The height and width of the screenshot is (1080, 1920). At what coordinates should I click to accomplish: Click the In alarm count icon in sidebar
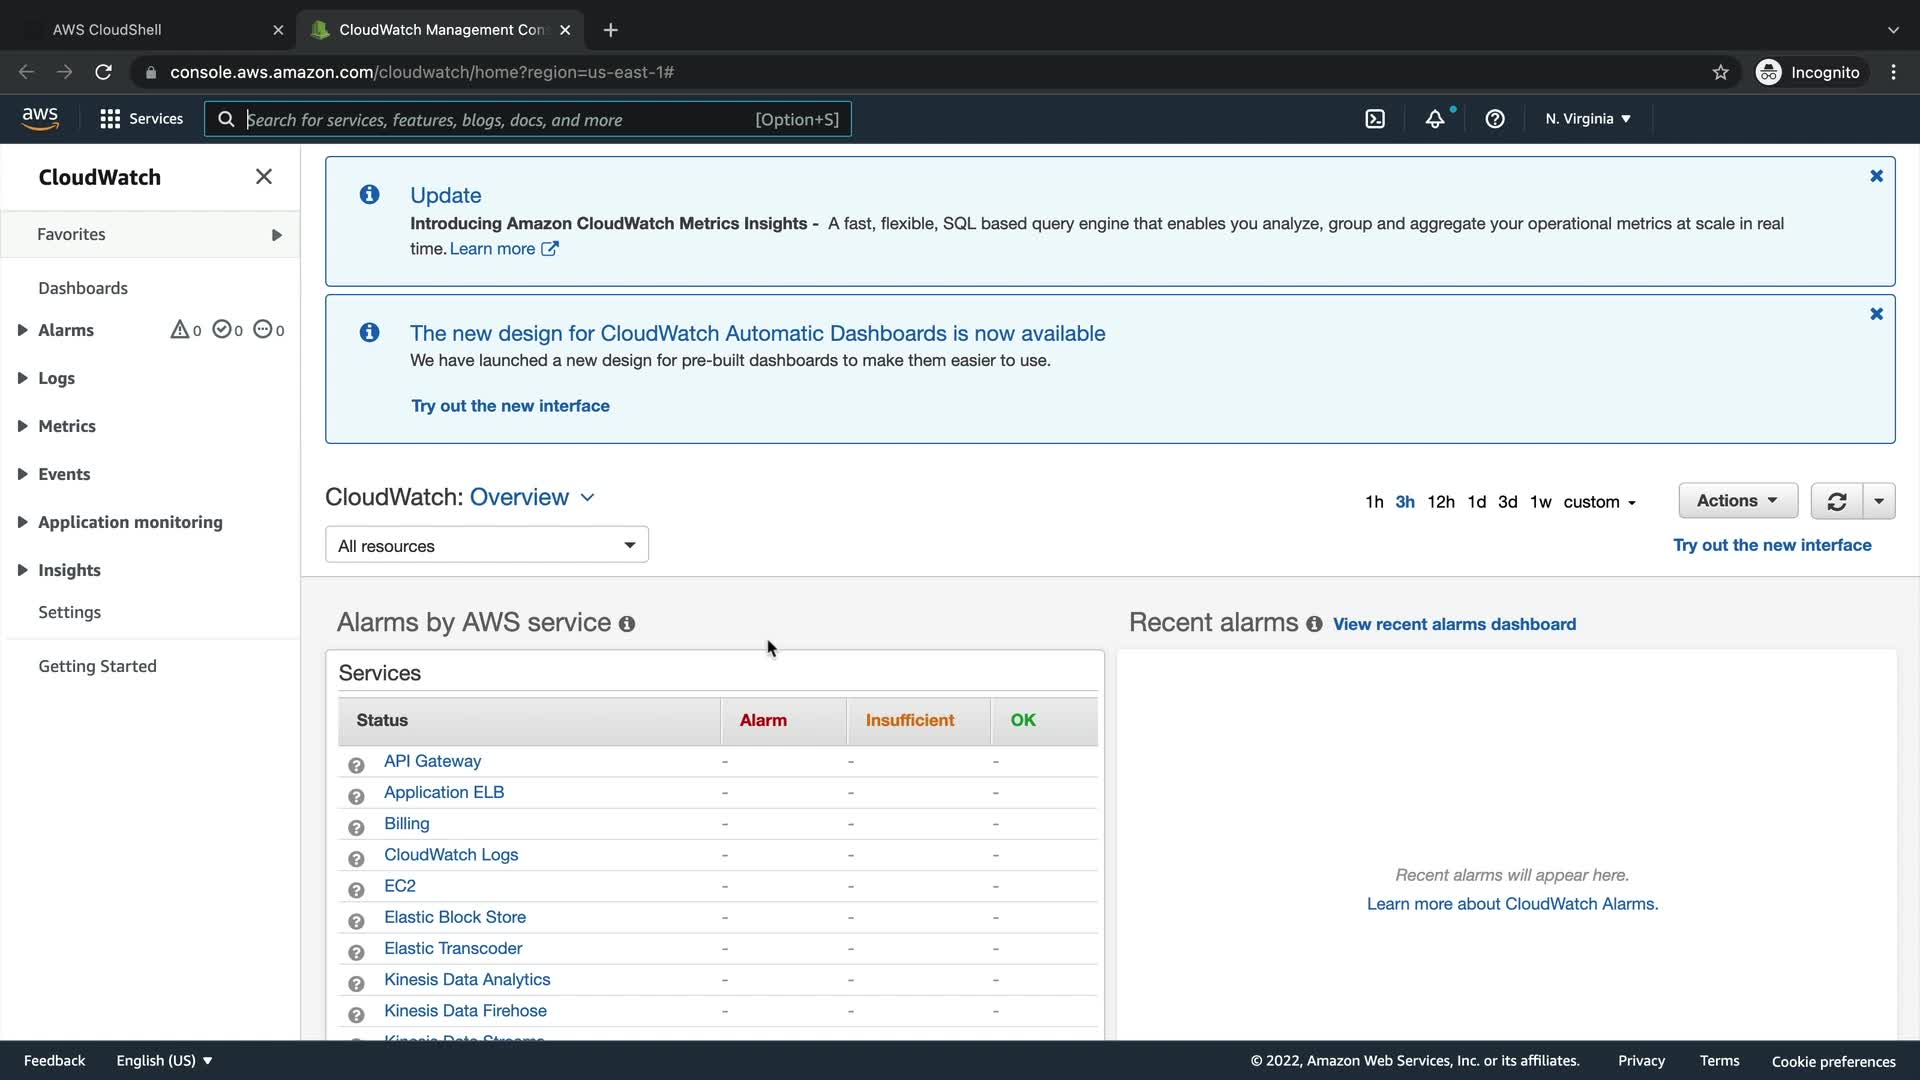pos(180,330)
